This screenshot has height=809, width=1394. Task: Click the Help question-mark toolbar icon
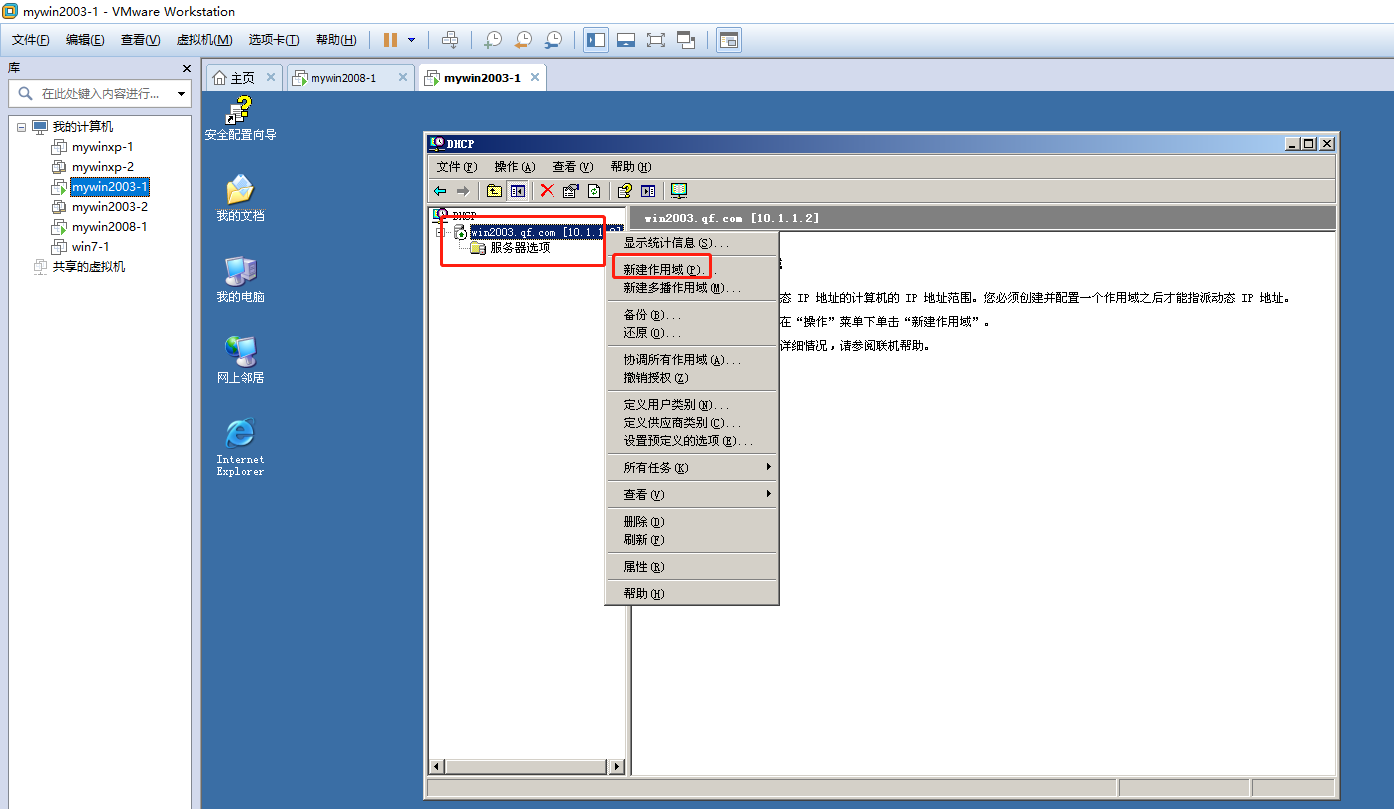625,191
